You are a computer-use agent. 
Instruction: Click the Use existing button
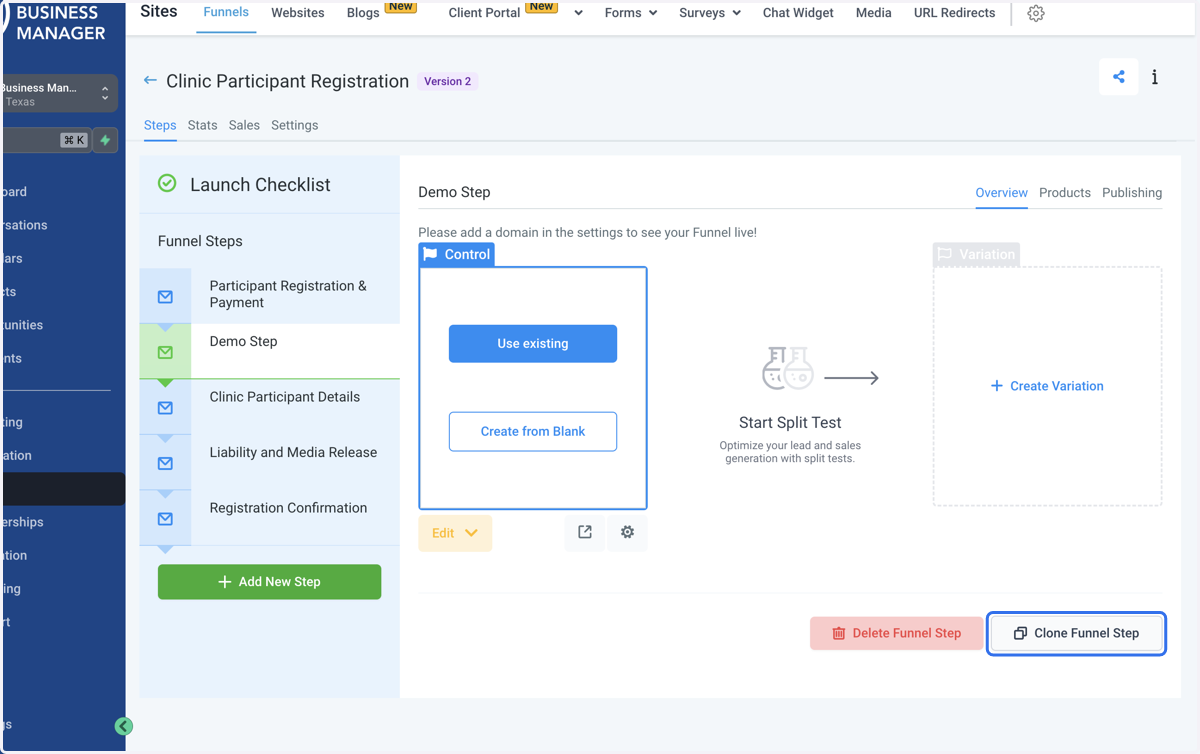[x=533, y=343]
